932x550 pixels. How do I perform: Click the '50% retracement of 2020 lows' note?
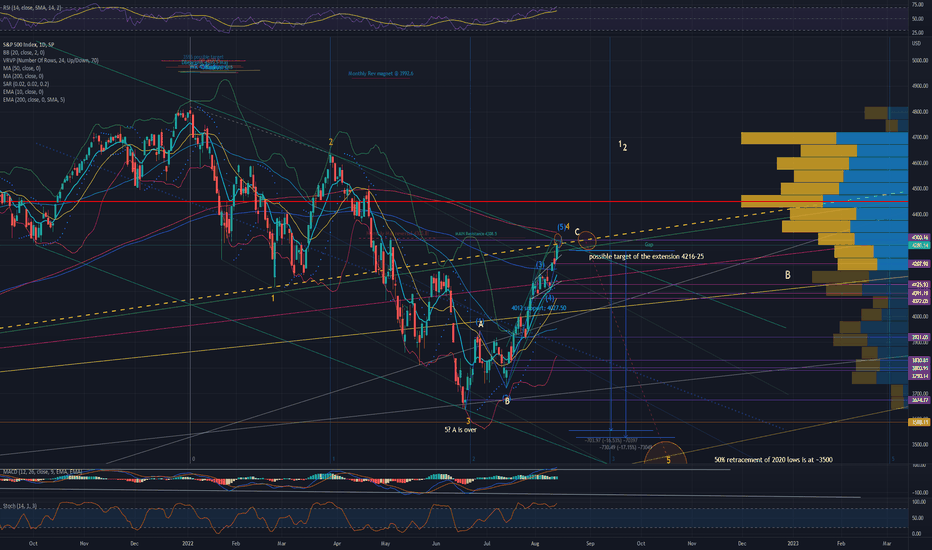773,460
